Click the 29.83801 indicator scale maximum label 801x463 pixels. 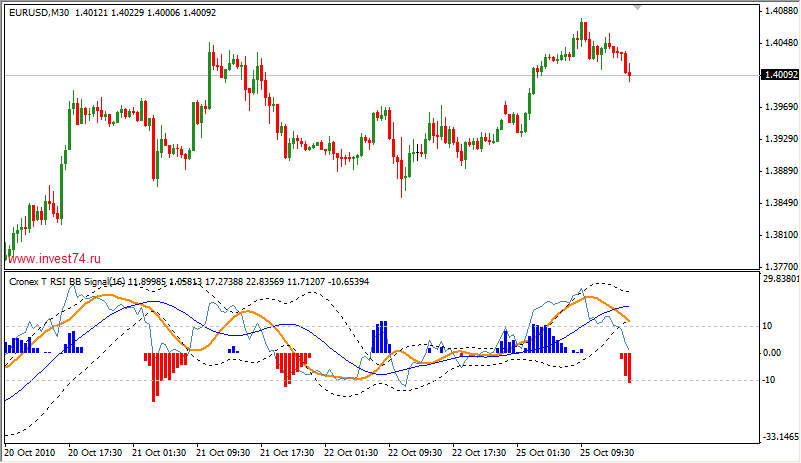pyautogui.click(x=780, y=280)
